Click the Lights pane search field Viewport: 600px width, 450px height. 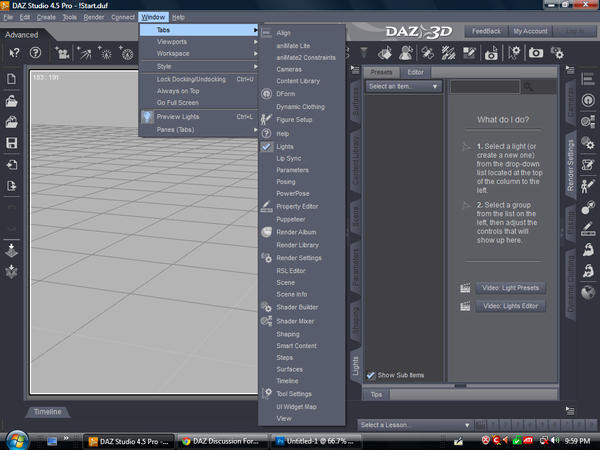pyautogui.click(x=485, y=87)
